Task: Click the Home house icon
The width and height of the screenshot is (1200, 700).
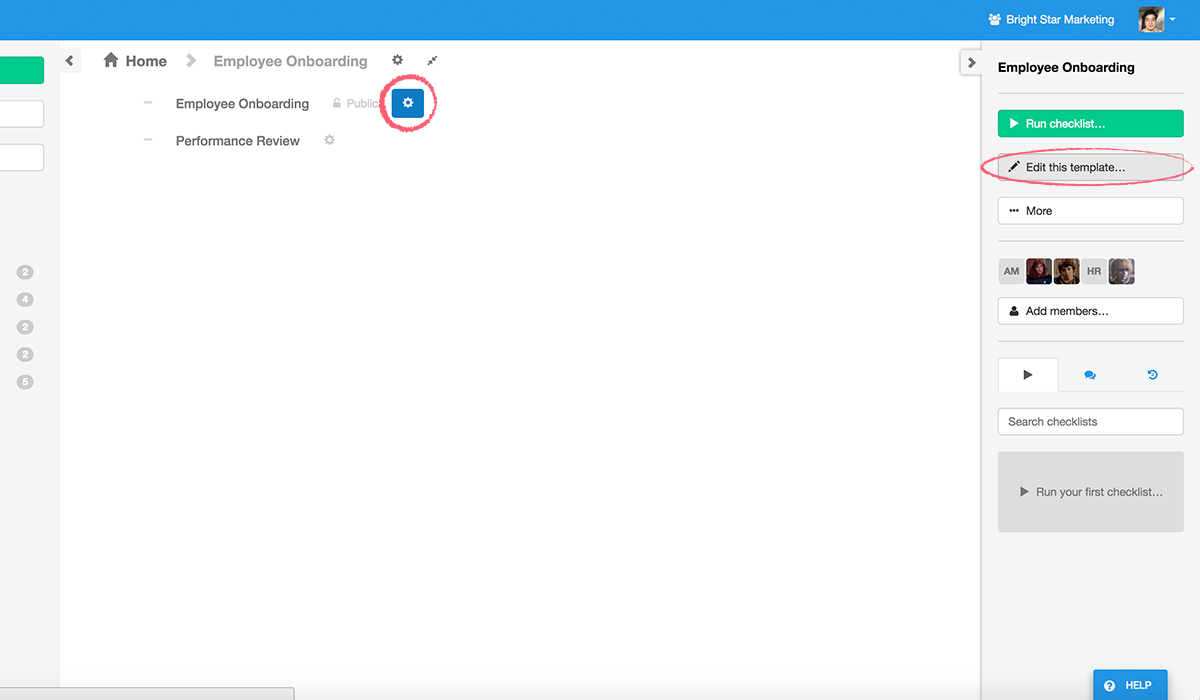Action: (111, 61)
